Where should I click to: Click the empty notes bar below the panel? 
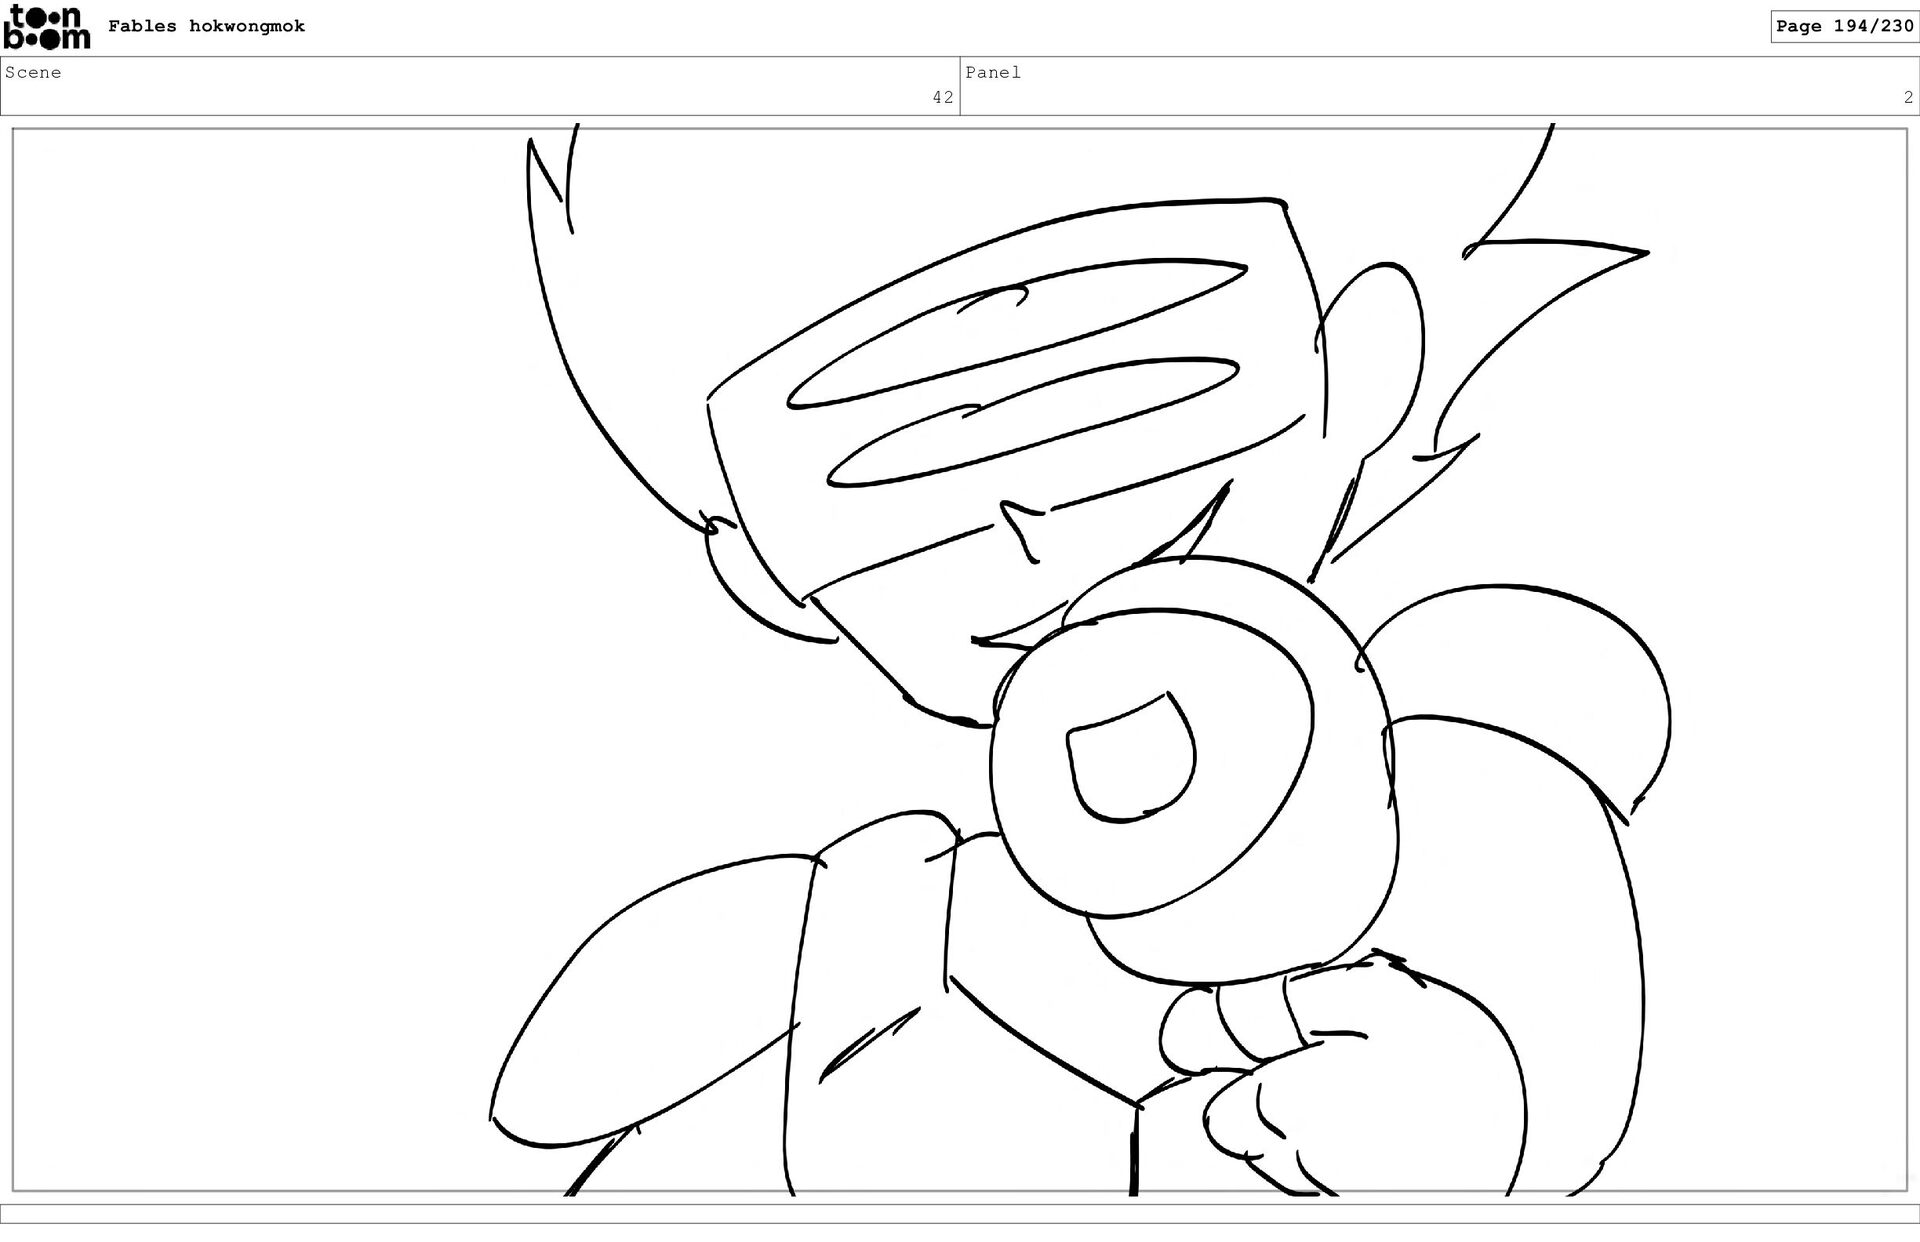click(960, 1213)
